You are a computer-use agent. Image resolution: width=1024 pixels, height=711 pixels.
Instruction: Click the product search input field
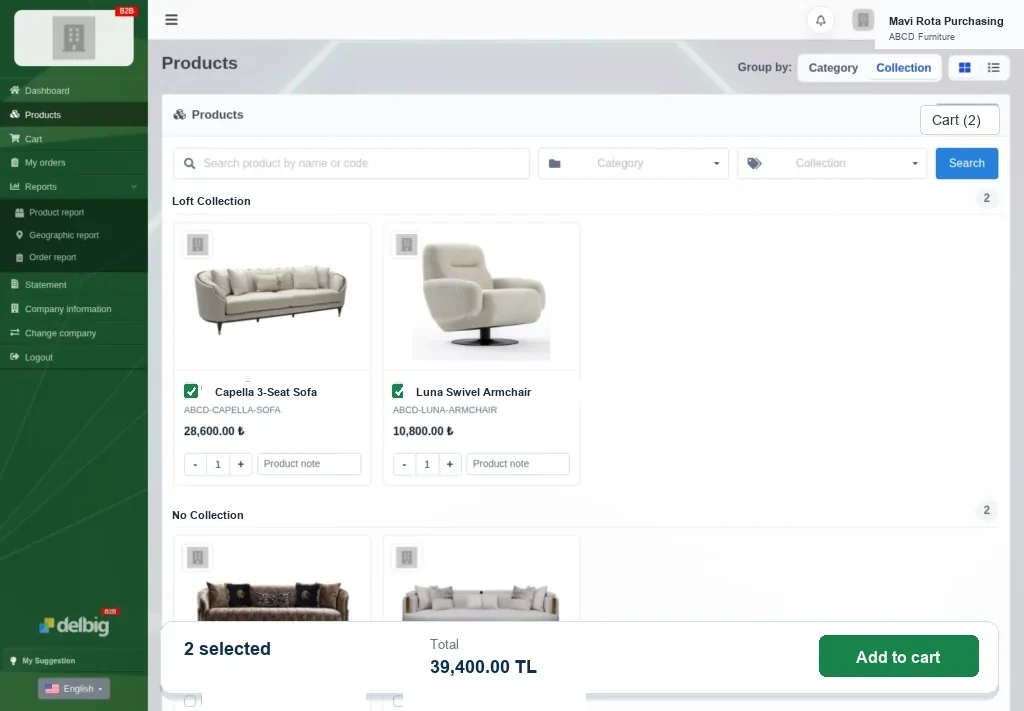pyautogui.click(x=351, y=163)
